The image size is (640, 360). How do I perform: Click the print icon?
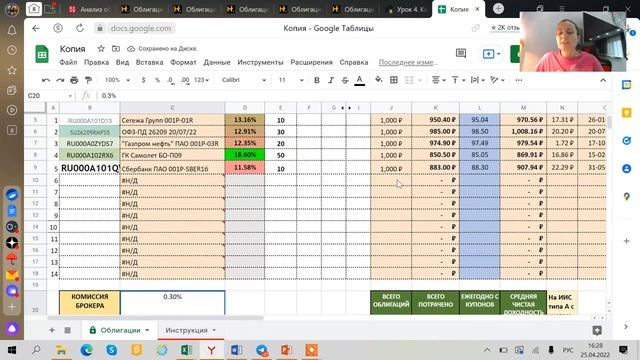coord(74,80)
